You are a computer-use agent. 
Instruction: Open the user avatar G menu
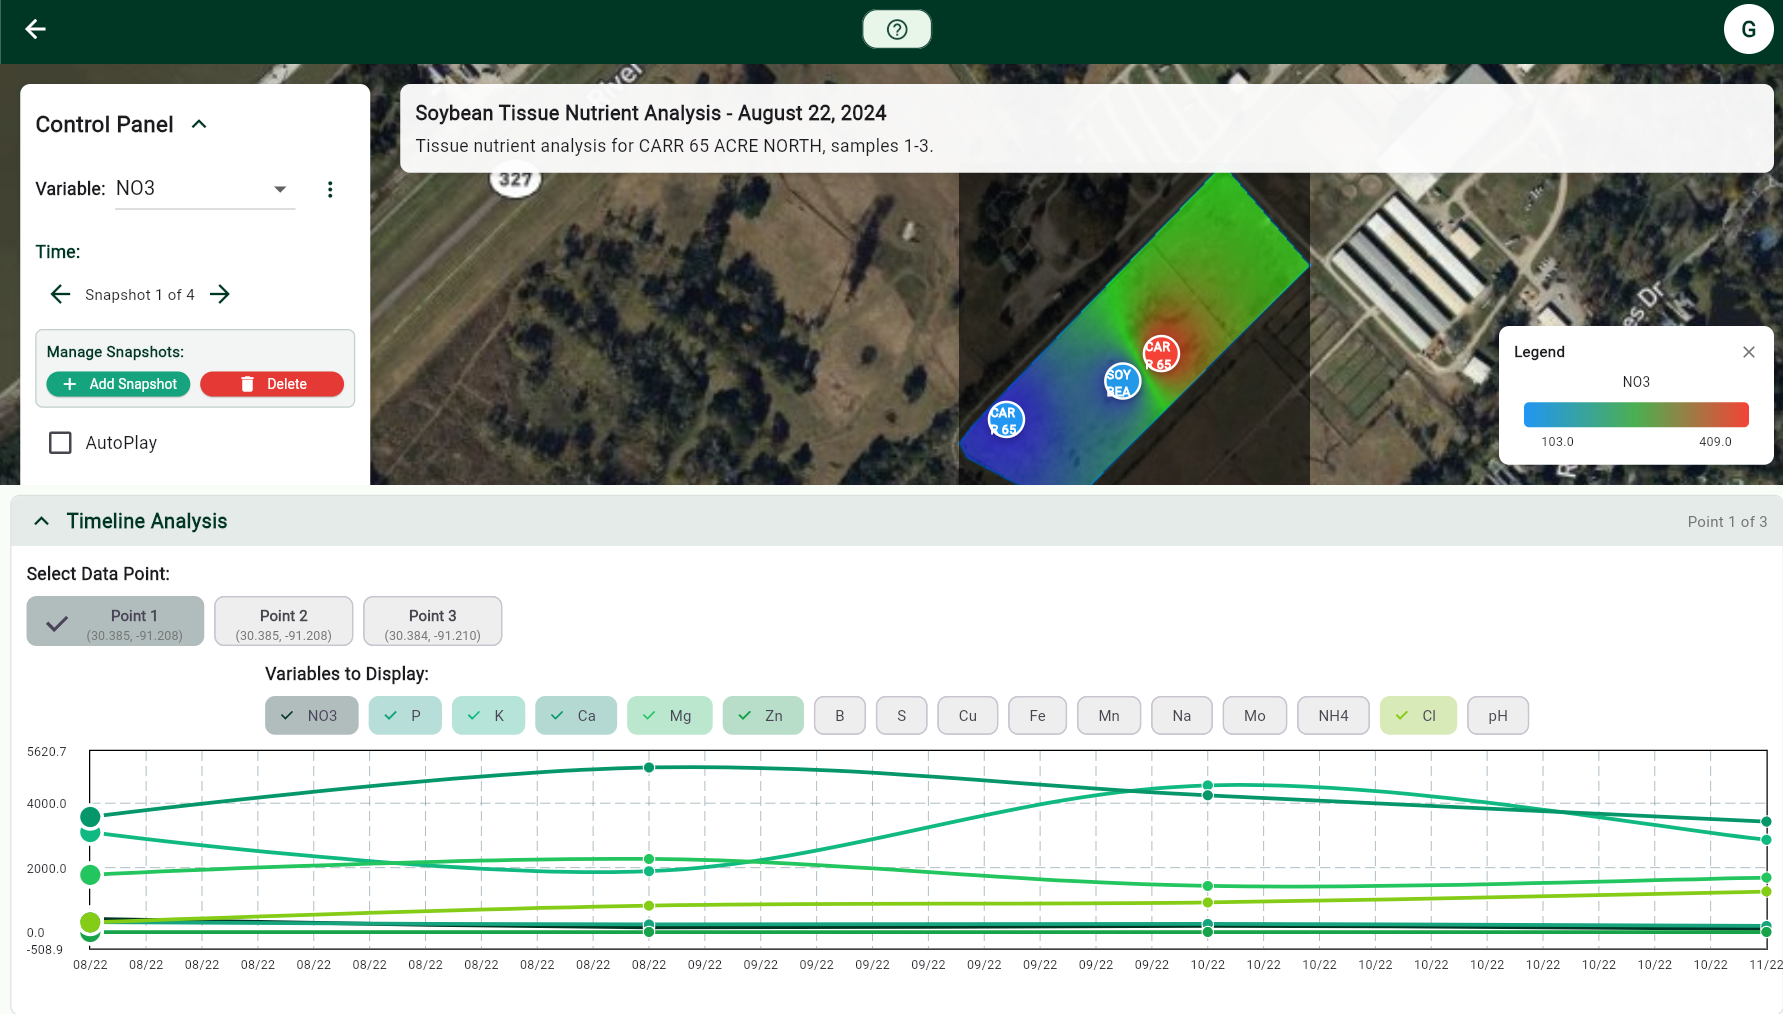(x=1748, y=29)
